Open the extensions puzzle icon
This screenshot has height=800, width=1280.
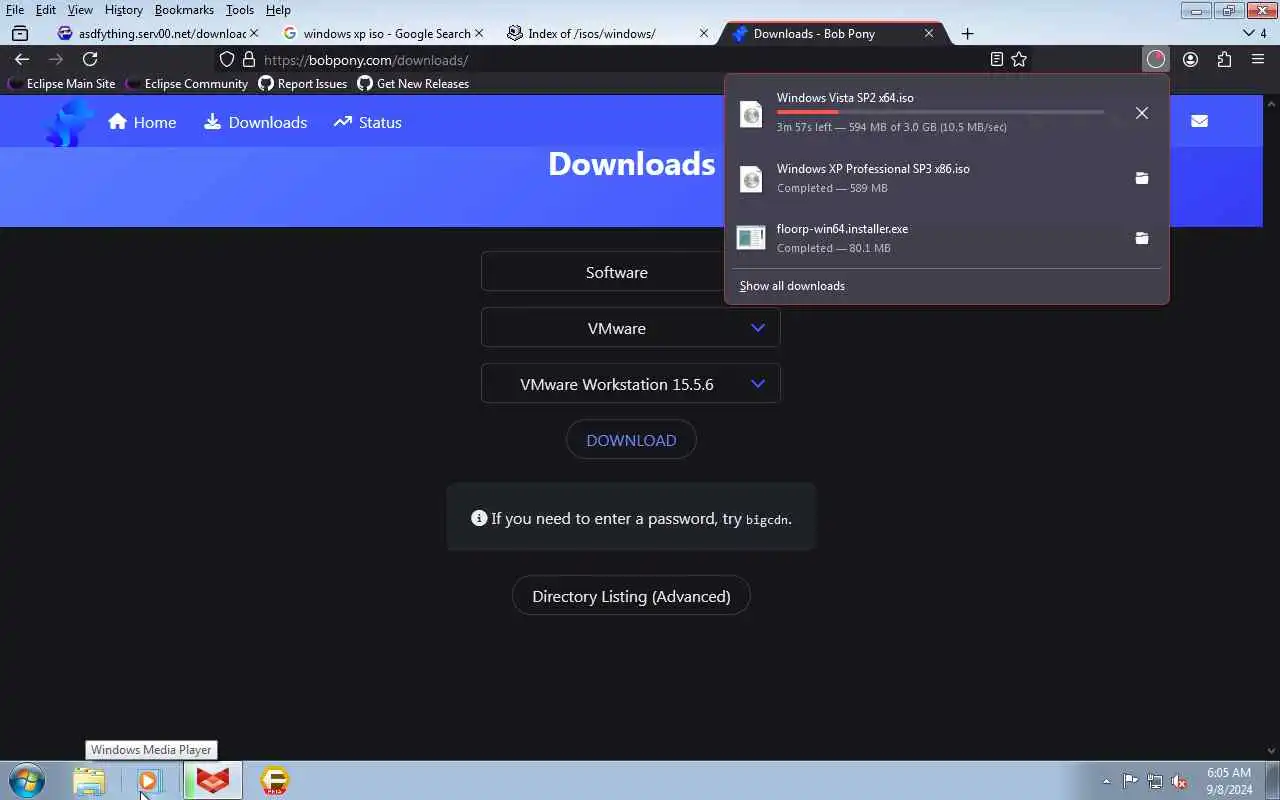(x=1224, y=59)
